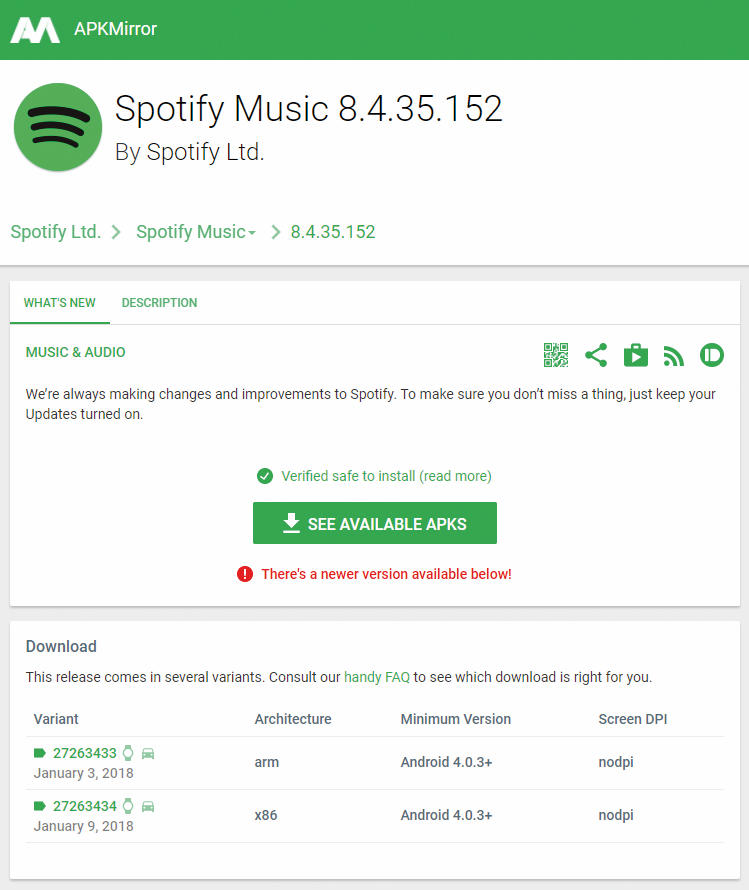749x890 pixels.
Task: Open variant 27263434 x86 download
Action: [85, 806]
